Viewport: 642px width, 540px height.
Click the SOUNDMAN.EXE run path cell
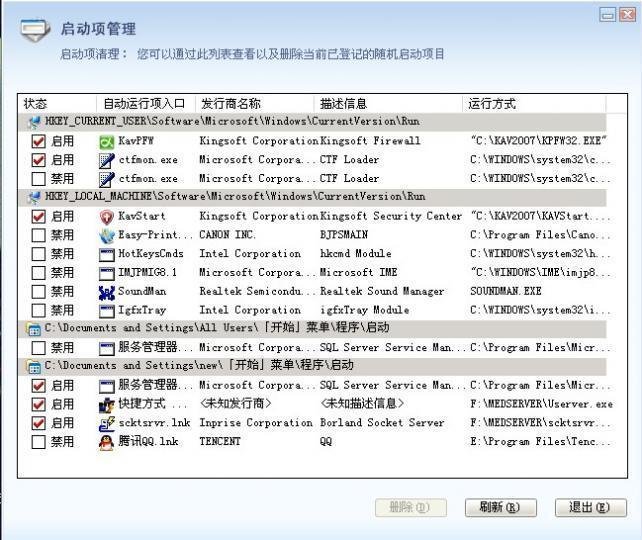pos(506,292)
